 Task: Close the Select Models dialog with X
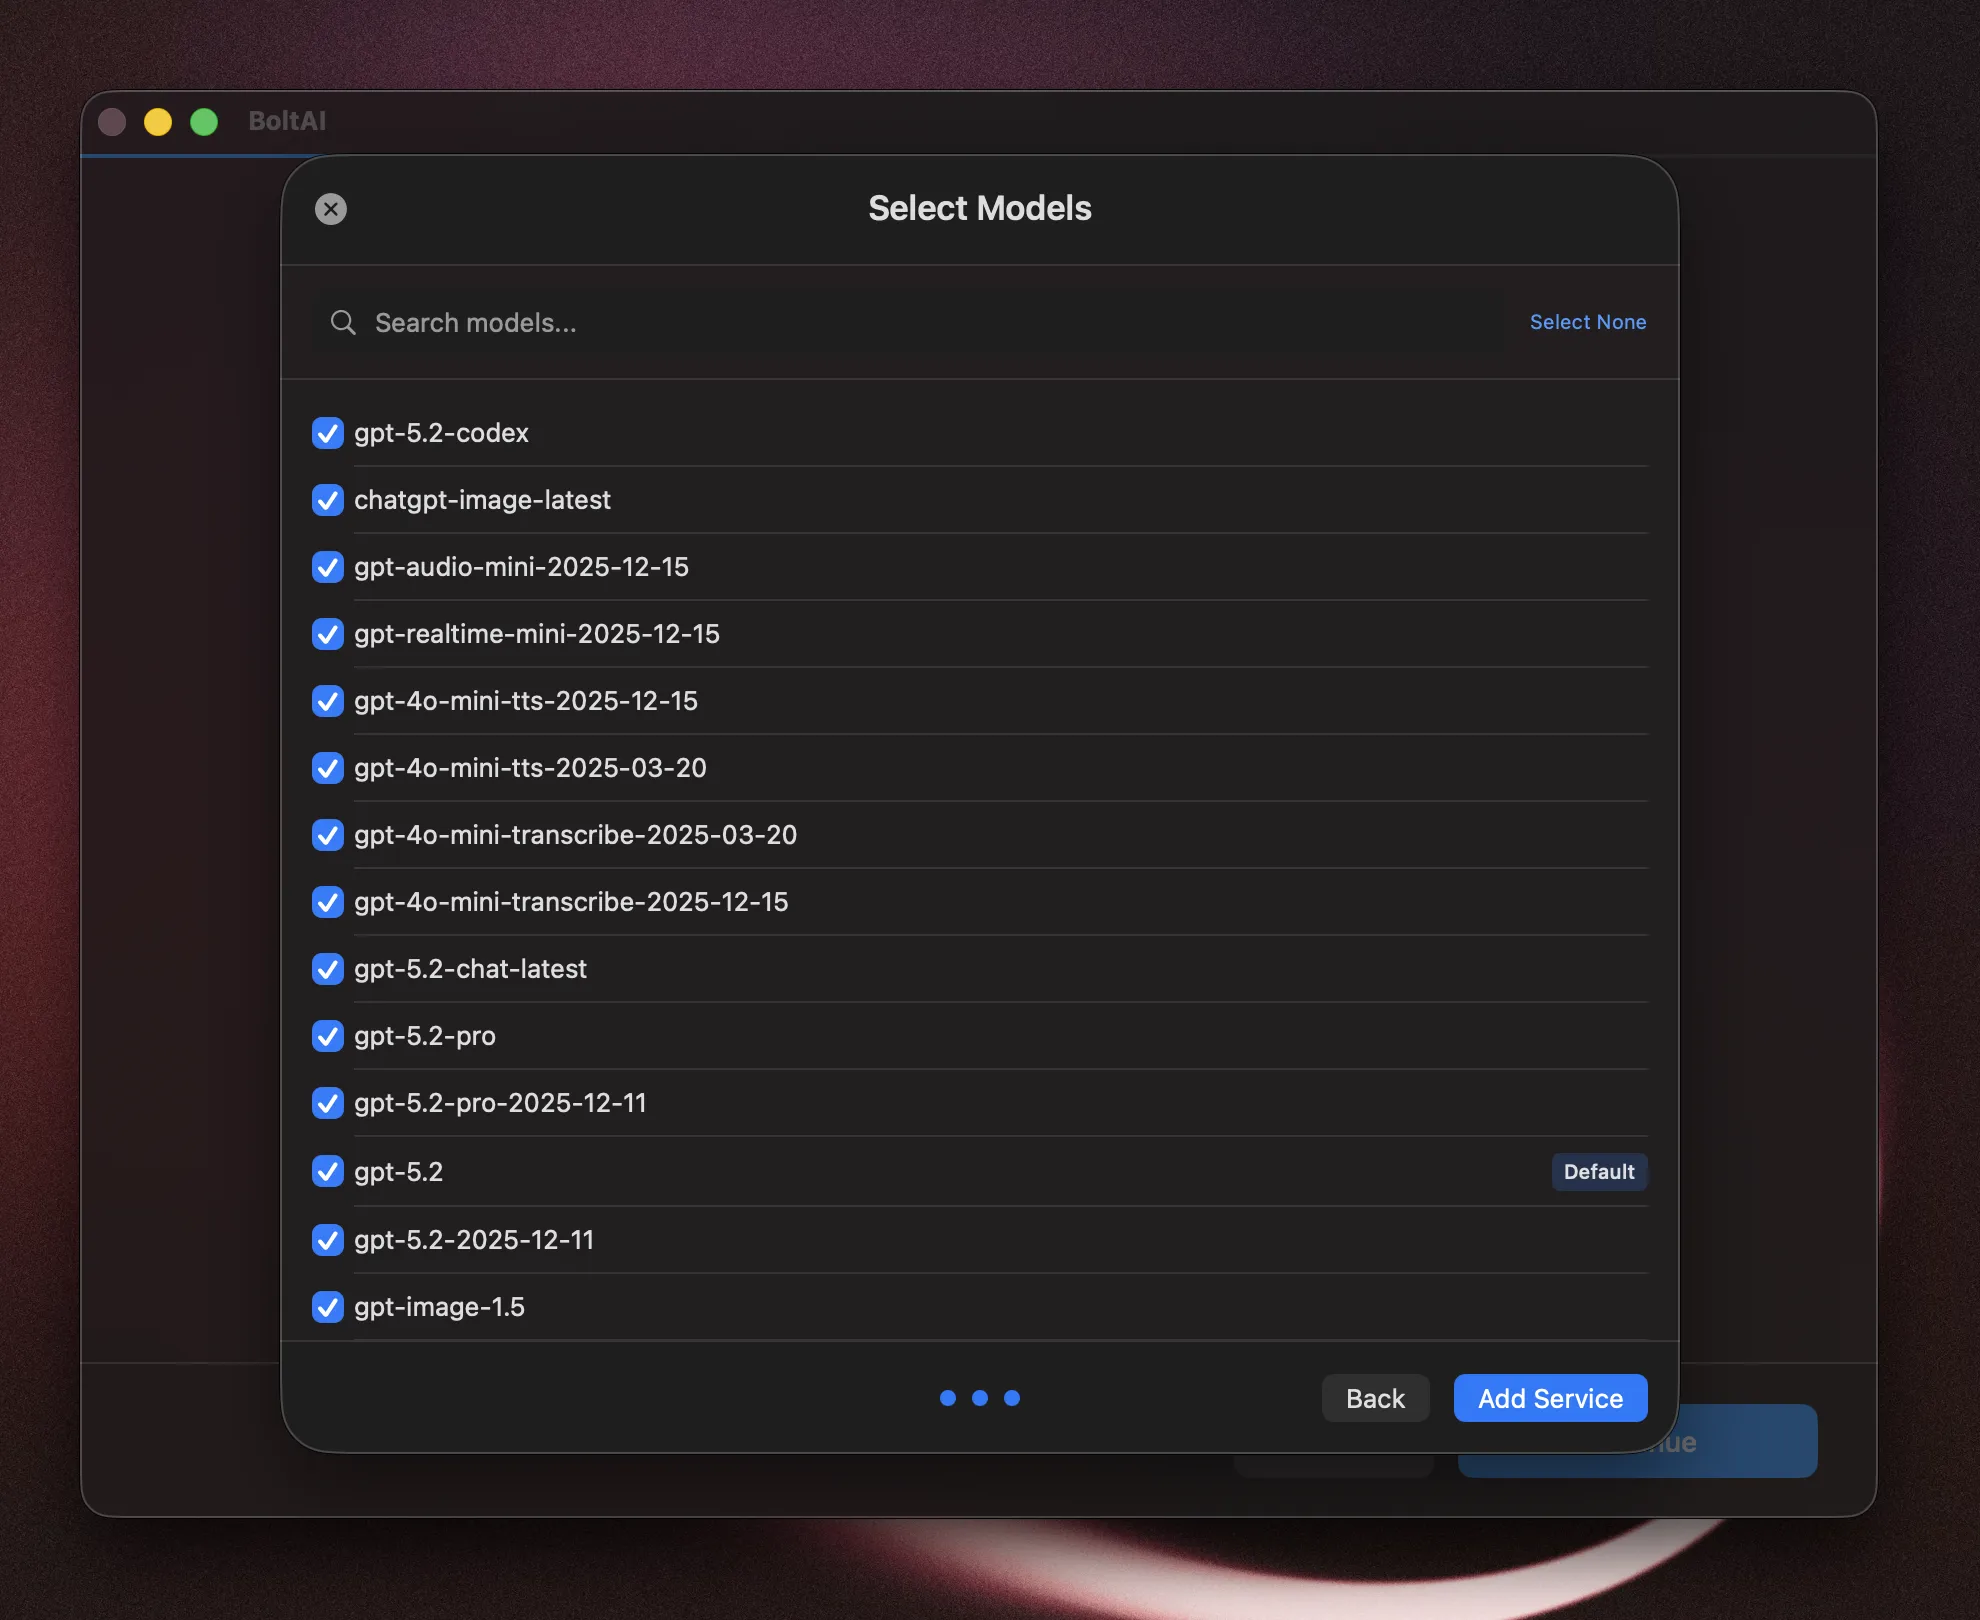pos(331,209)
